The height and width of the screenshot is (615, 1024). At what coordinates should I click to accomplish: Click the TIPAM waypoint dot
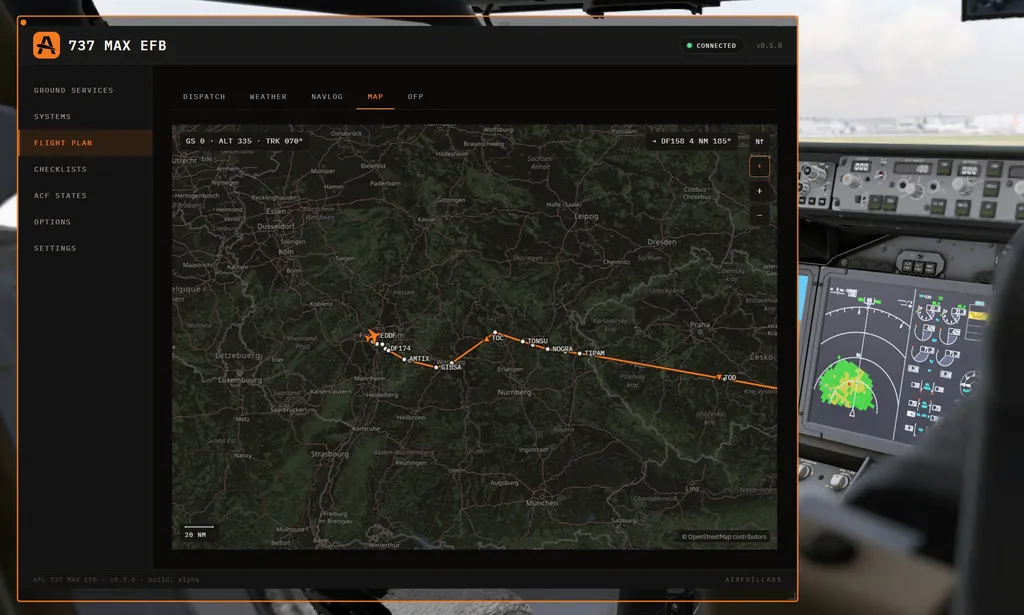click(579, 353)
